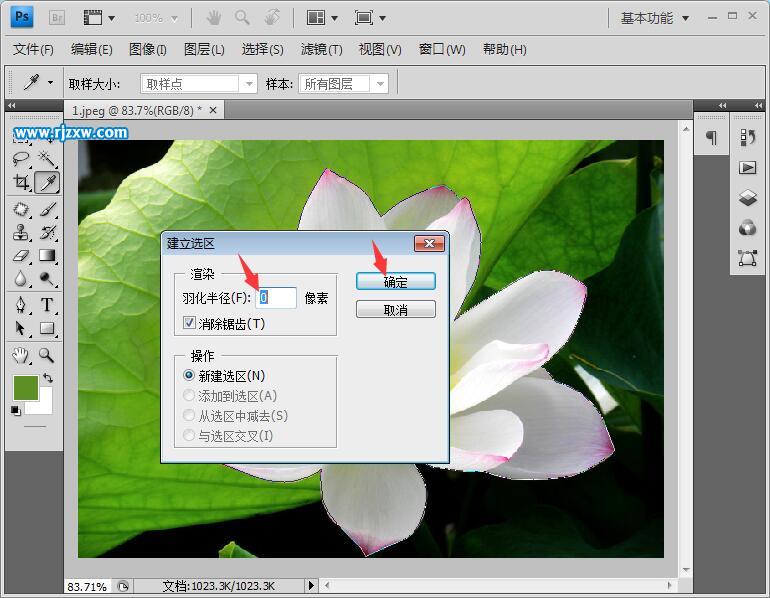Viewport: 770px width, 598px height.
Task: Open the Actions panel play icon
Action: coord(747,168)
